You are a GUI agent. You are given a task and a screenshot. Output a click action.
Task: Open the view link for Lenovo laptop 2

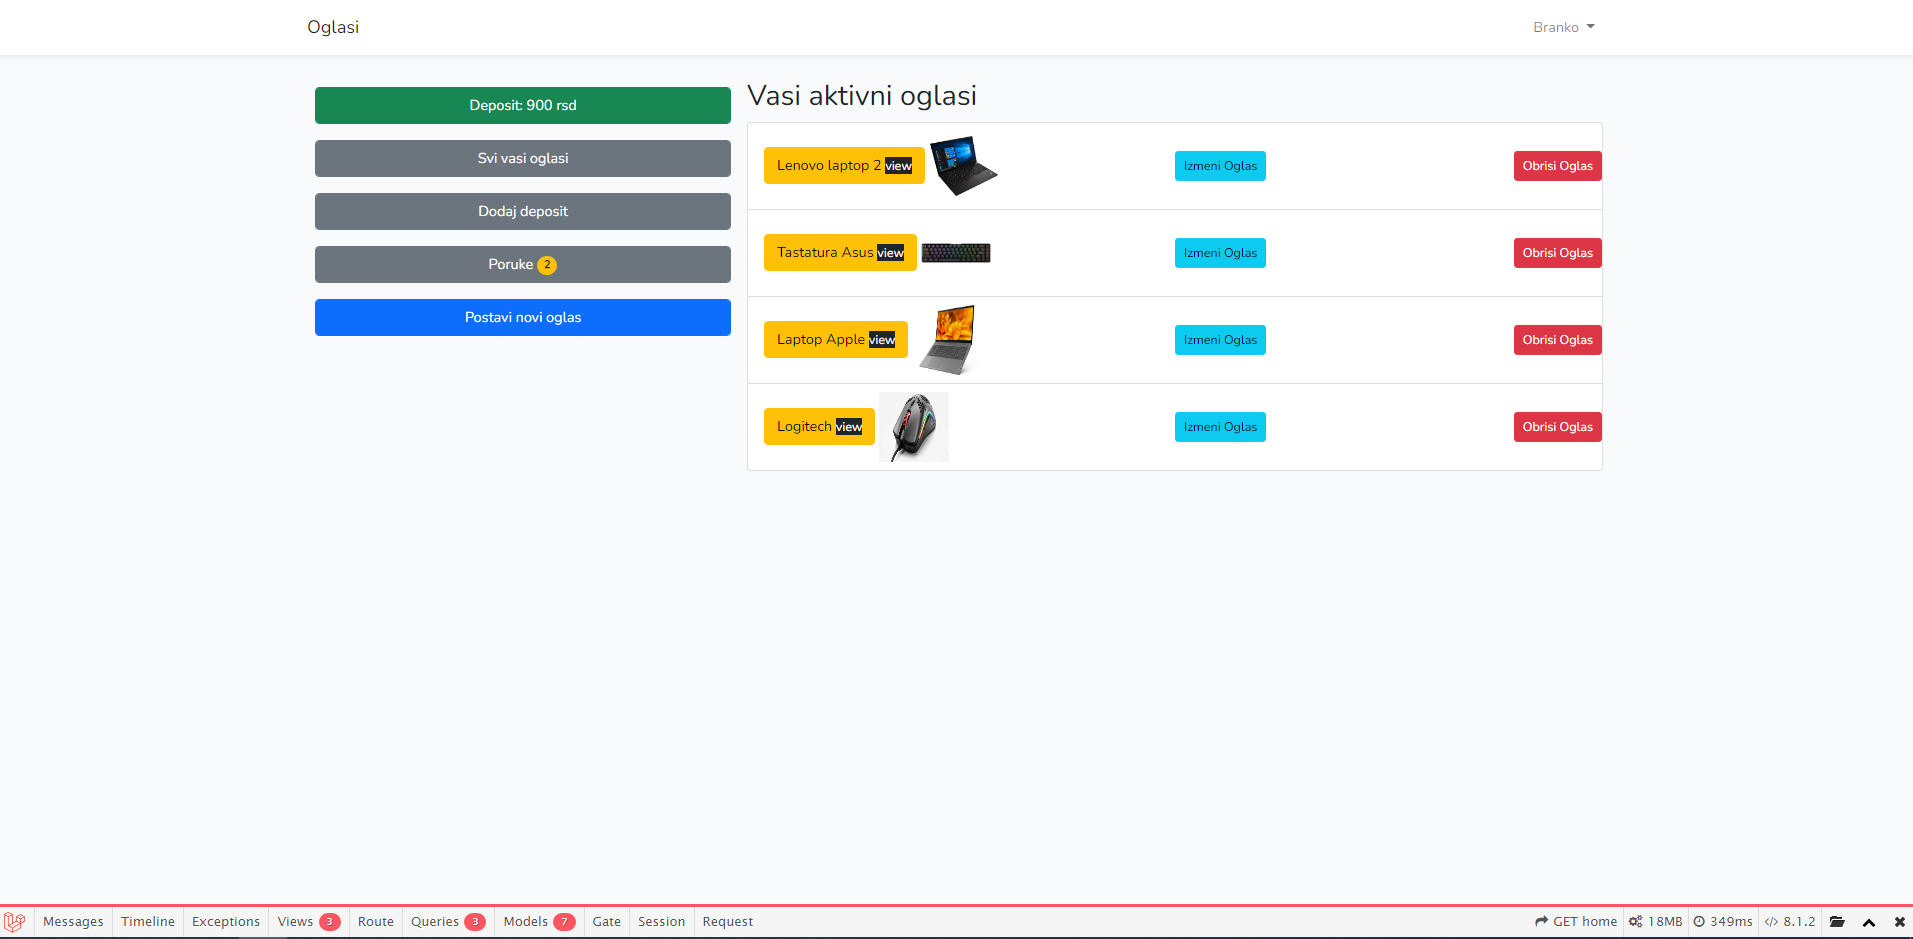[899, 166]
